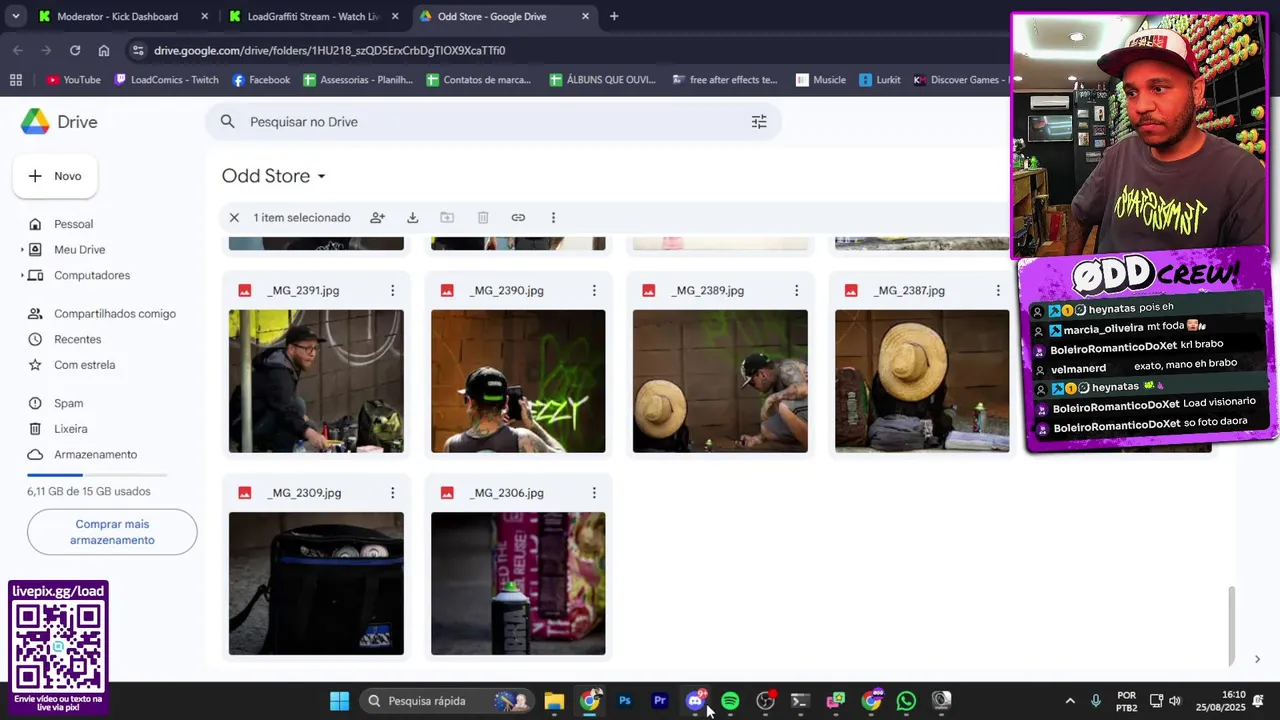Click the Google Drive logo

point(36,121)
